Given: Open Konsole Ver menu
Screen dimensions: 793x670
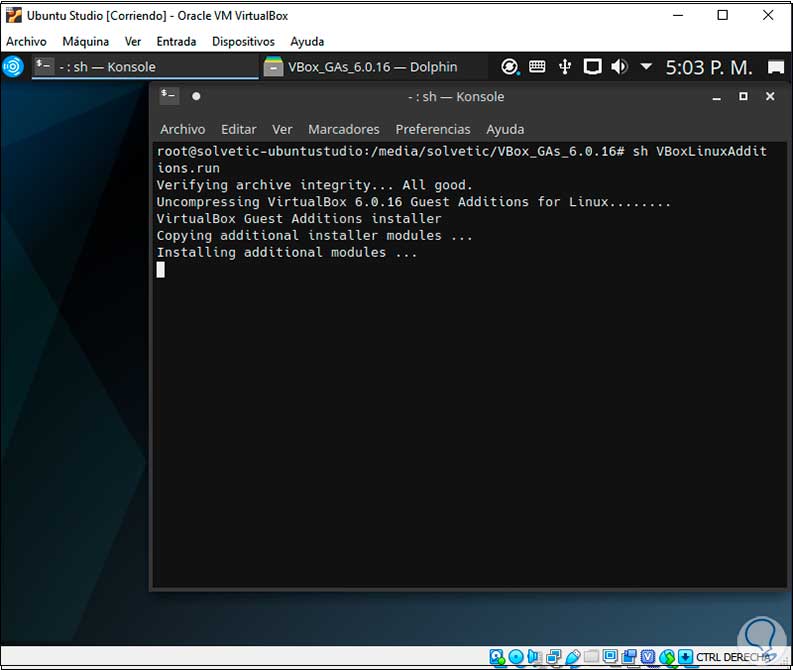Looking at the screenshot, I should pos(282,129).
